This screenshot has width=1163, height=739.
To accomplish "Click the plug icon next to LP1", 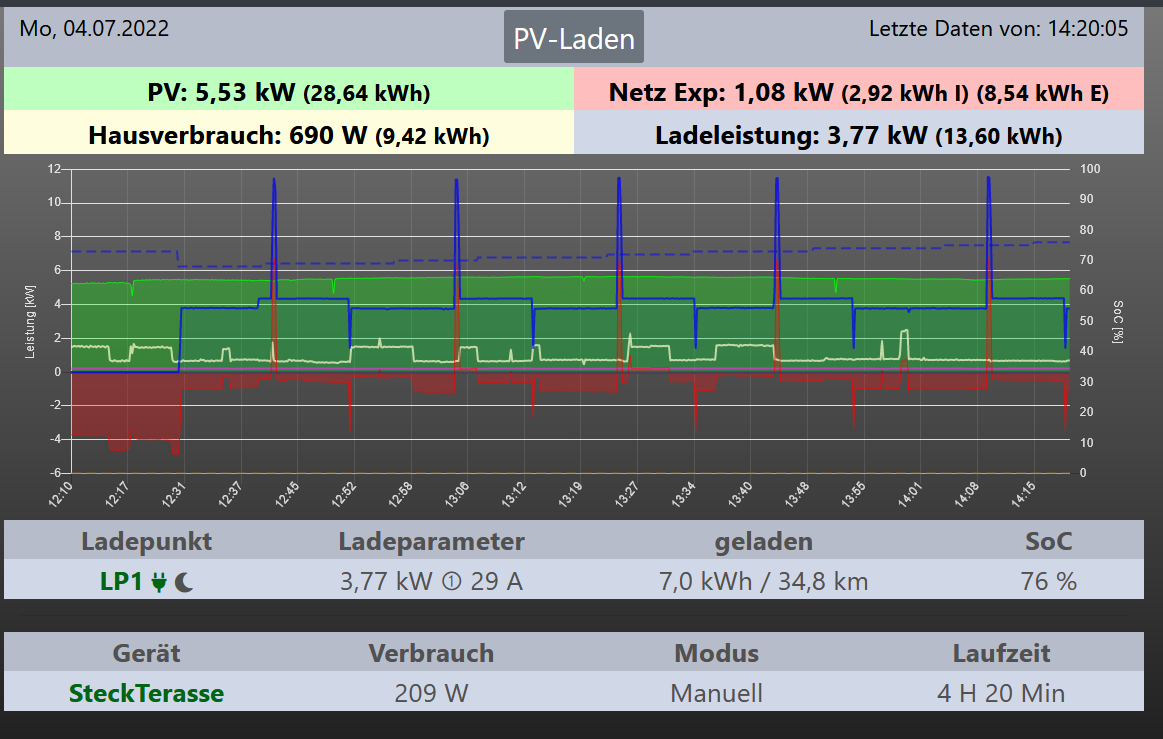I will coord(159,582).
